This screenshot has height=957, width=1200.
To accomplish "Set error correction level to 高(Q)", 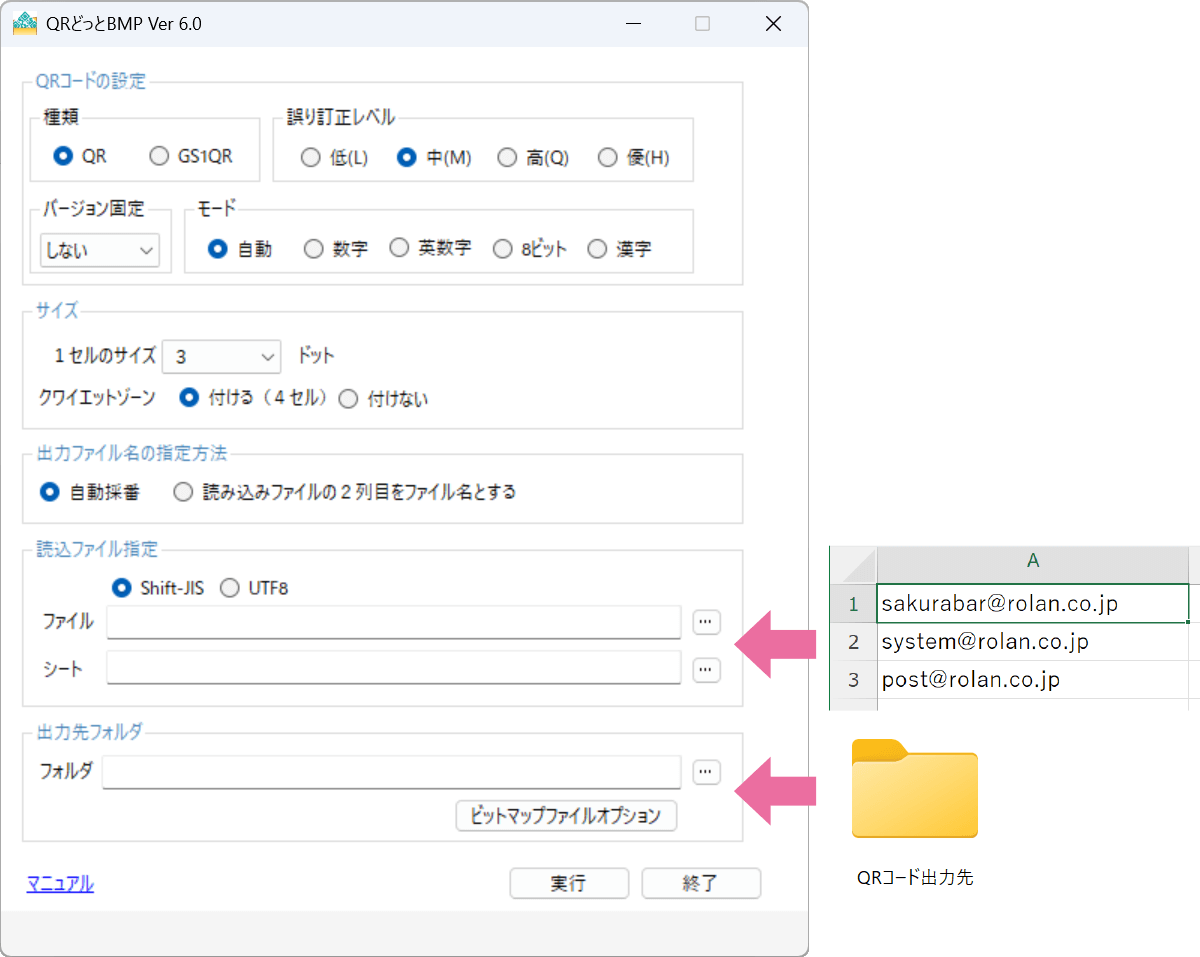I will tap(508, 157).
